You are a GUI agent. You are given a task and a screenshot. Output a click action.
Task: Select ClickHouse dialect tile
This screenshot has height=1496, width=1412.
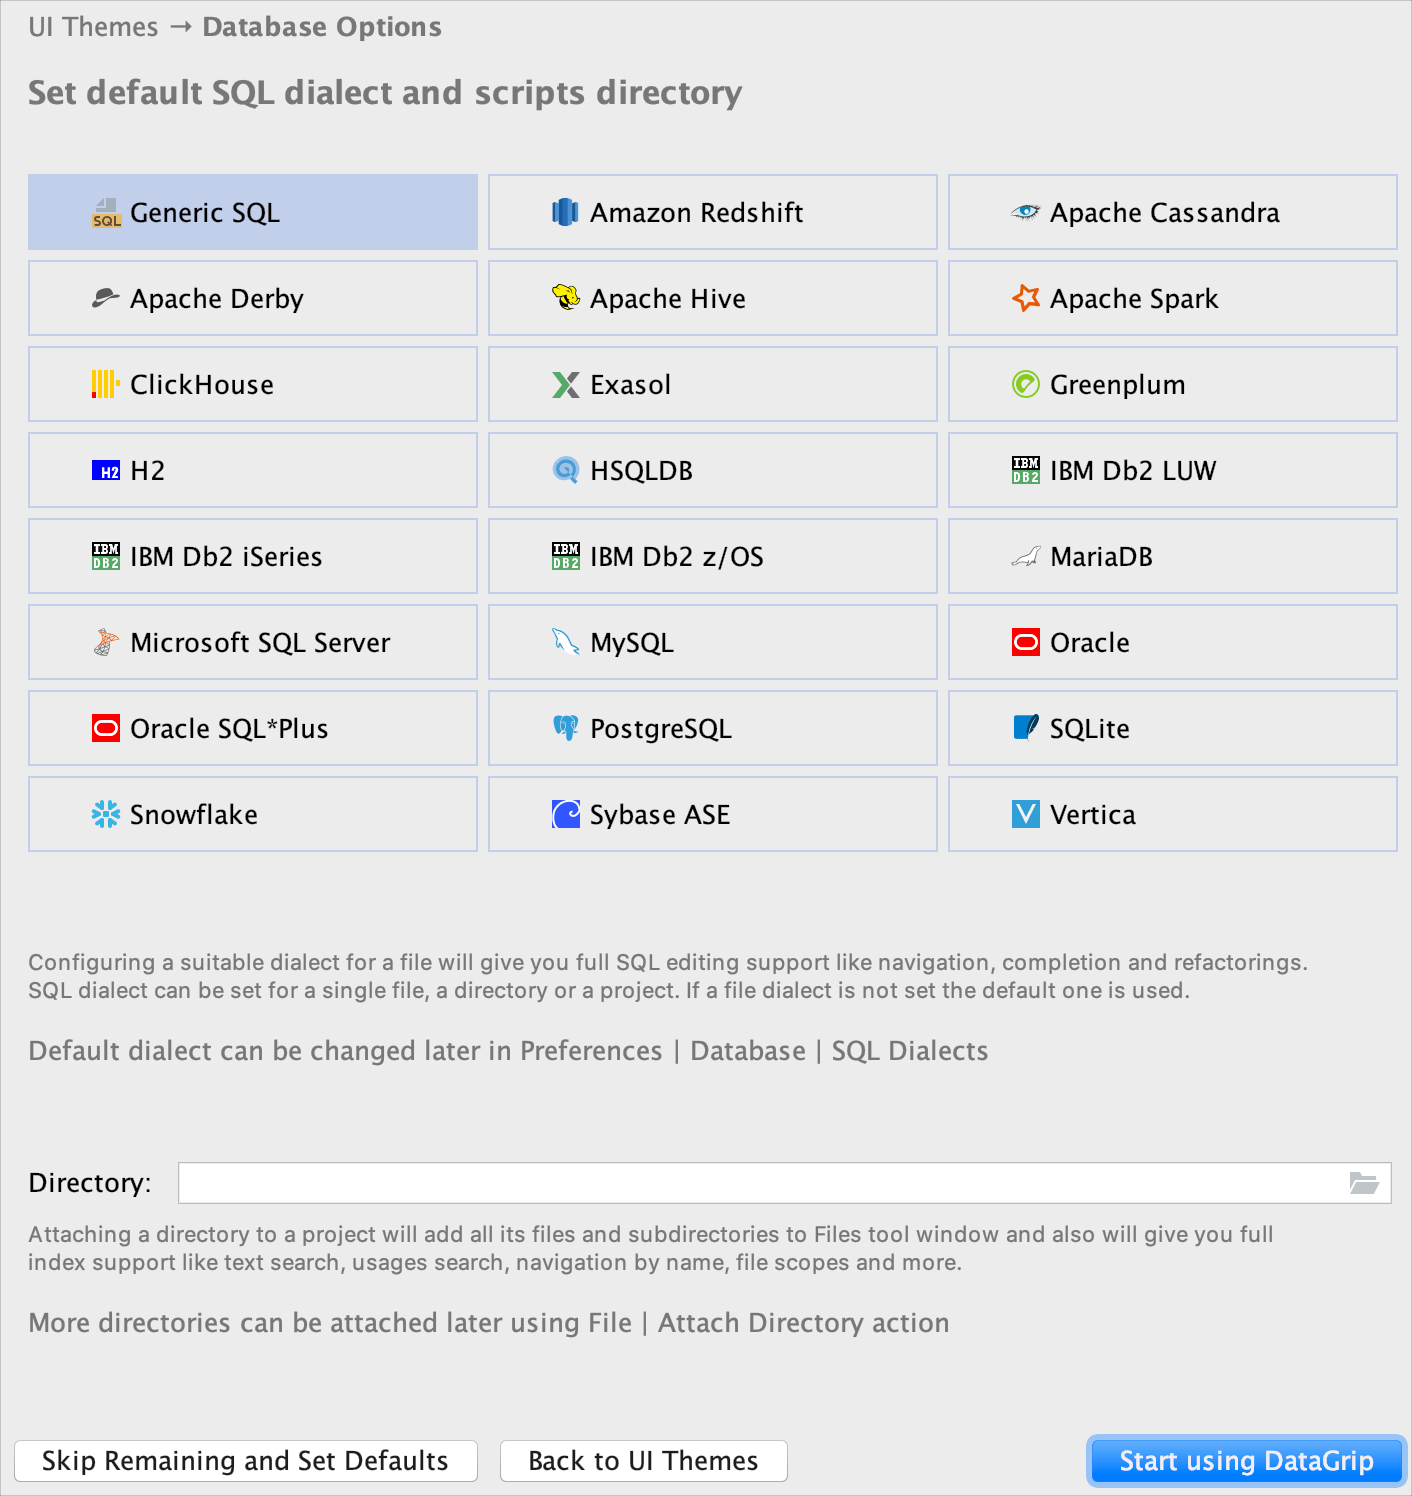(253, 384)
